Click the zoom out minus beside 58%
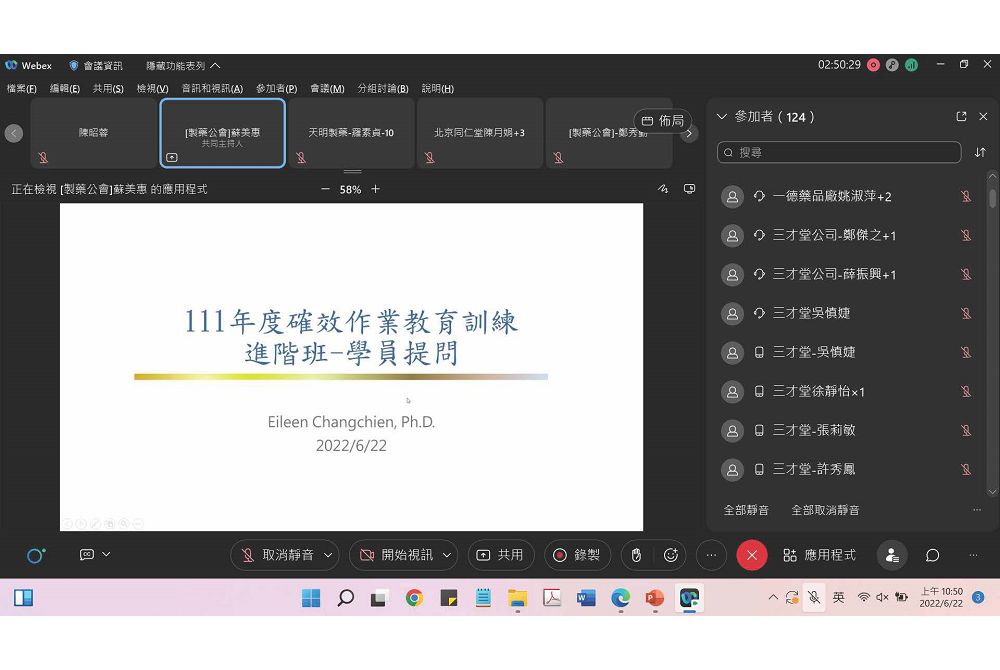 coord(325,189)
